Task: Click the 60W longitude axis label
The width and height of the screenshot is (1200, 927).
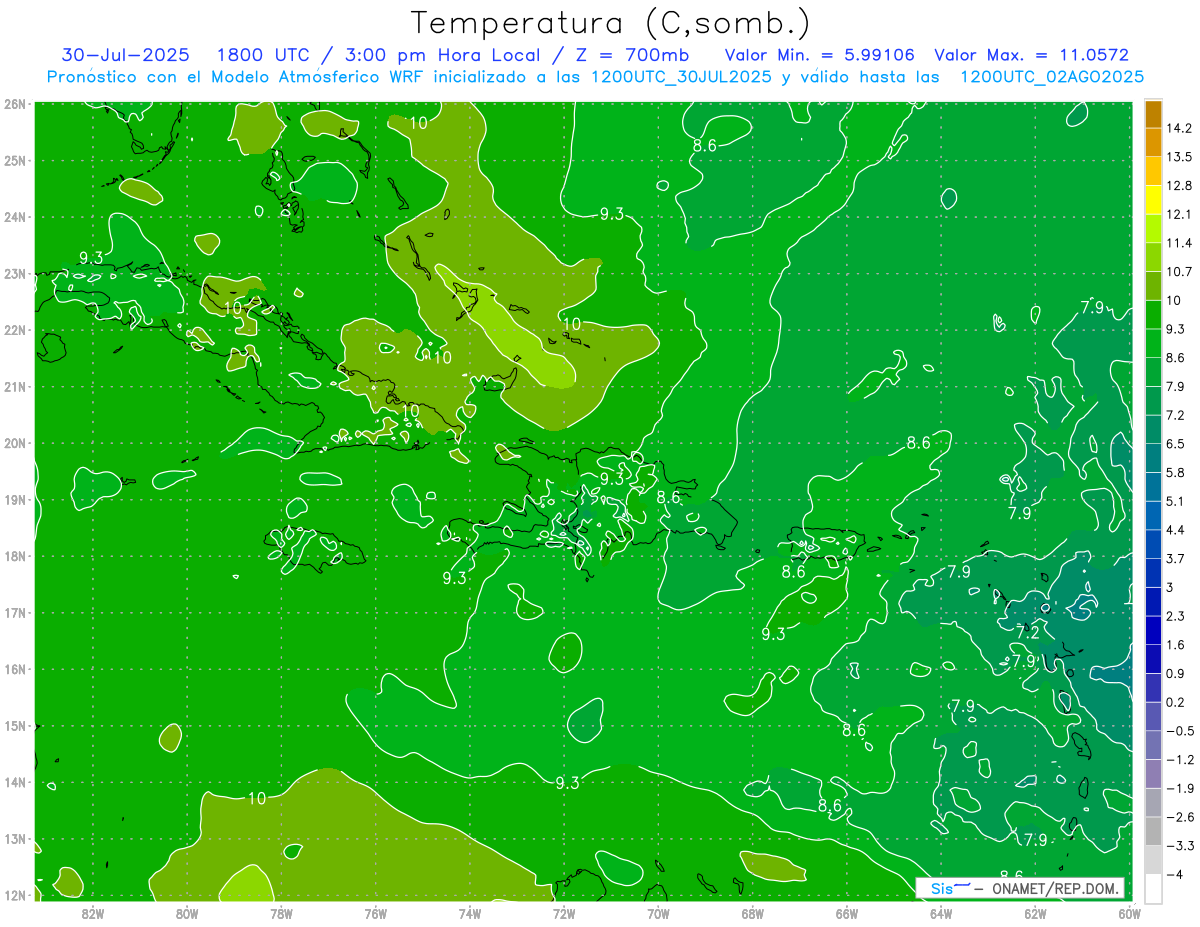Action: (1129, 913)
